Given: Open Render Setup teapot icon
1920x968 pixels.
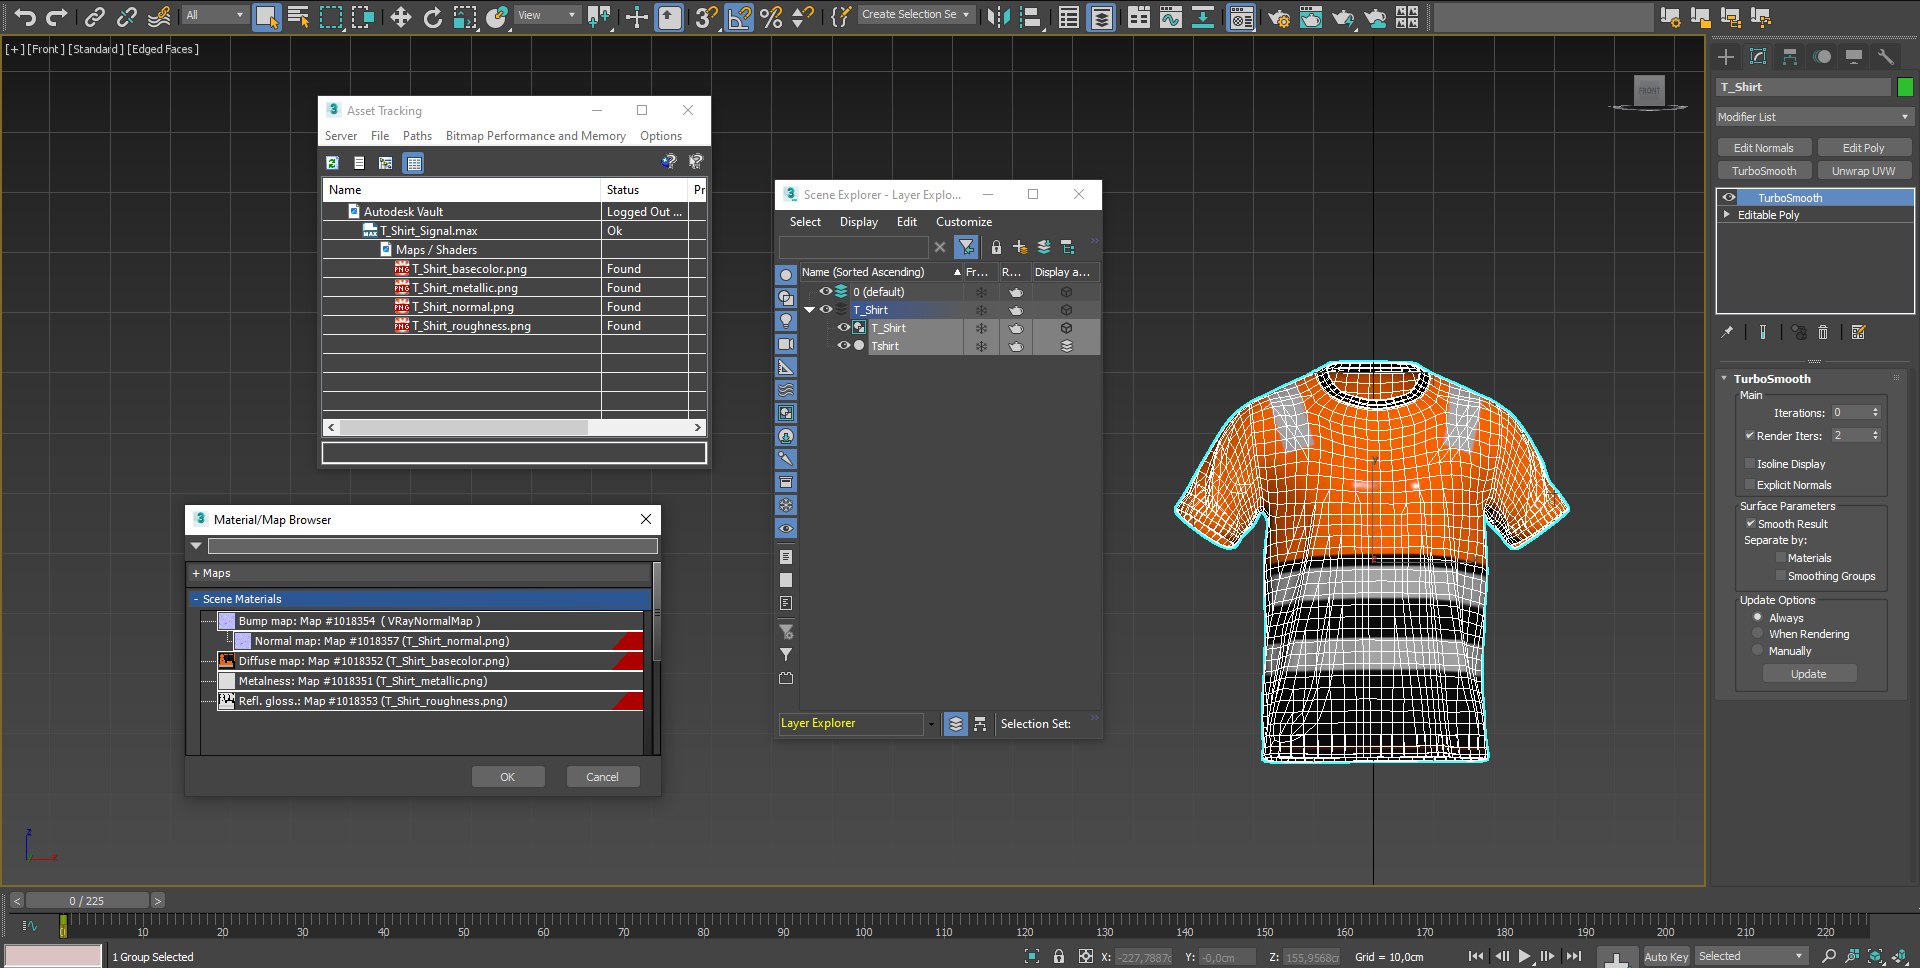Looking at the screenshot, I should 1278,16.
